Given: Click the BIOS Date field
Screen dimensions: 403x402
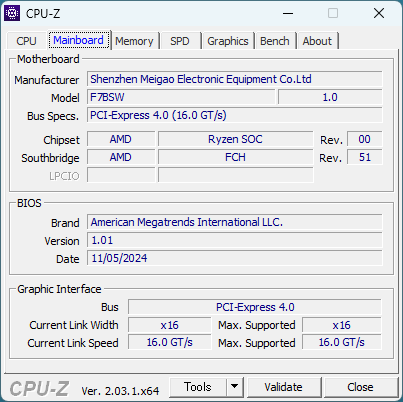Looking at the screenshot, I should 235,258.
